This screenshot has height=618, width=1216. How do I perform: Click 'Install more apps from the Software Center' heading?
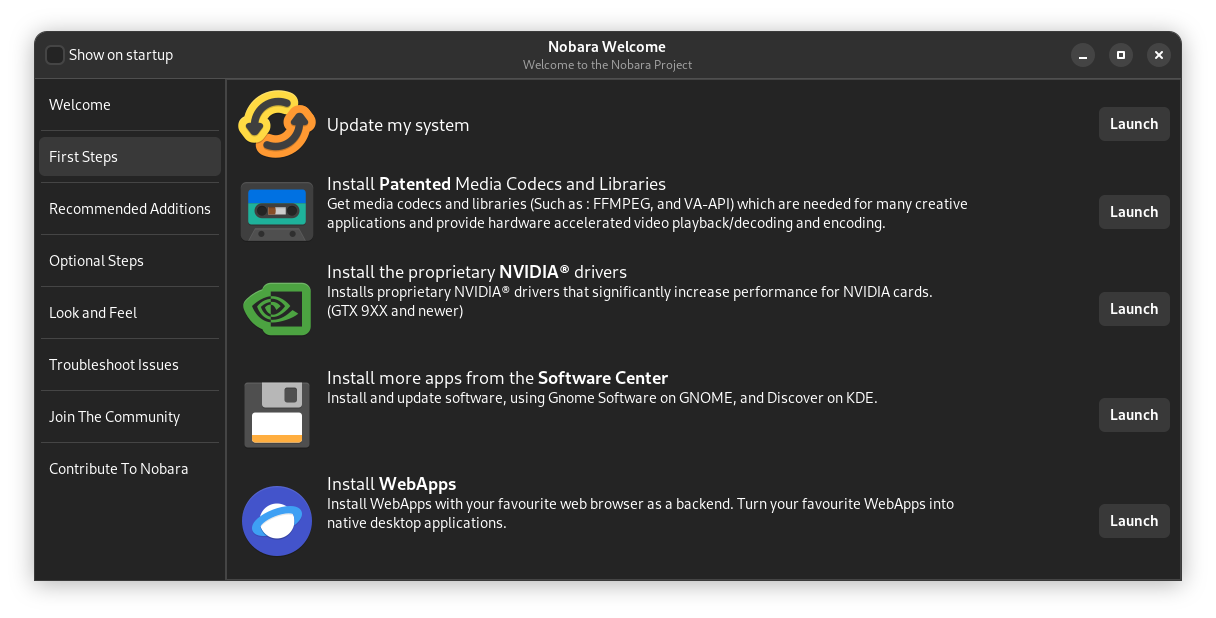497,378
